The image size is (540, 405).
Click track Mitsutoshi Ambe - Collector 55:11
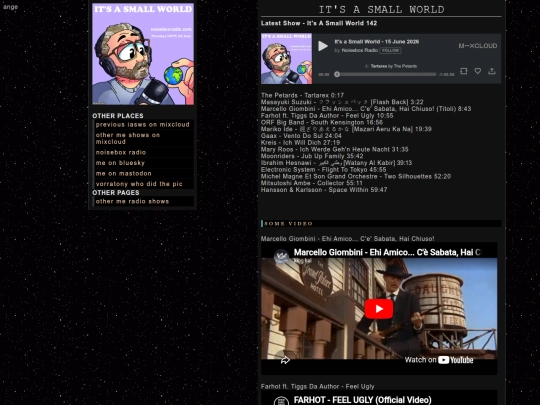pyautogui.click(x=312, y=183)
